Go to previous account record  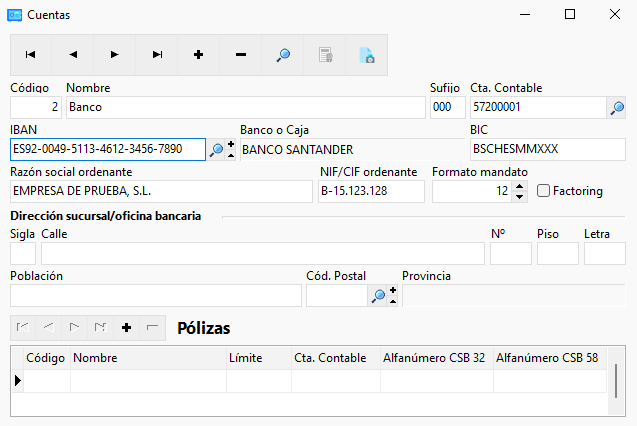73,55
